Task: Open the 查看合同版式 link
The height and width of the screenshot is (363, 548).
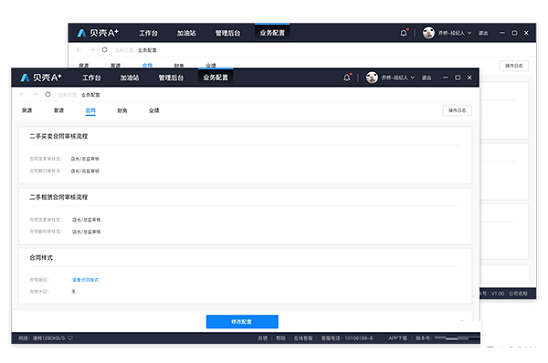Action: point(86,280)
